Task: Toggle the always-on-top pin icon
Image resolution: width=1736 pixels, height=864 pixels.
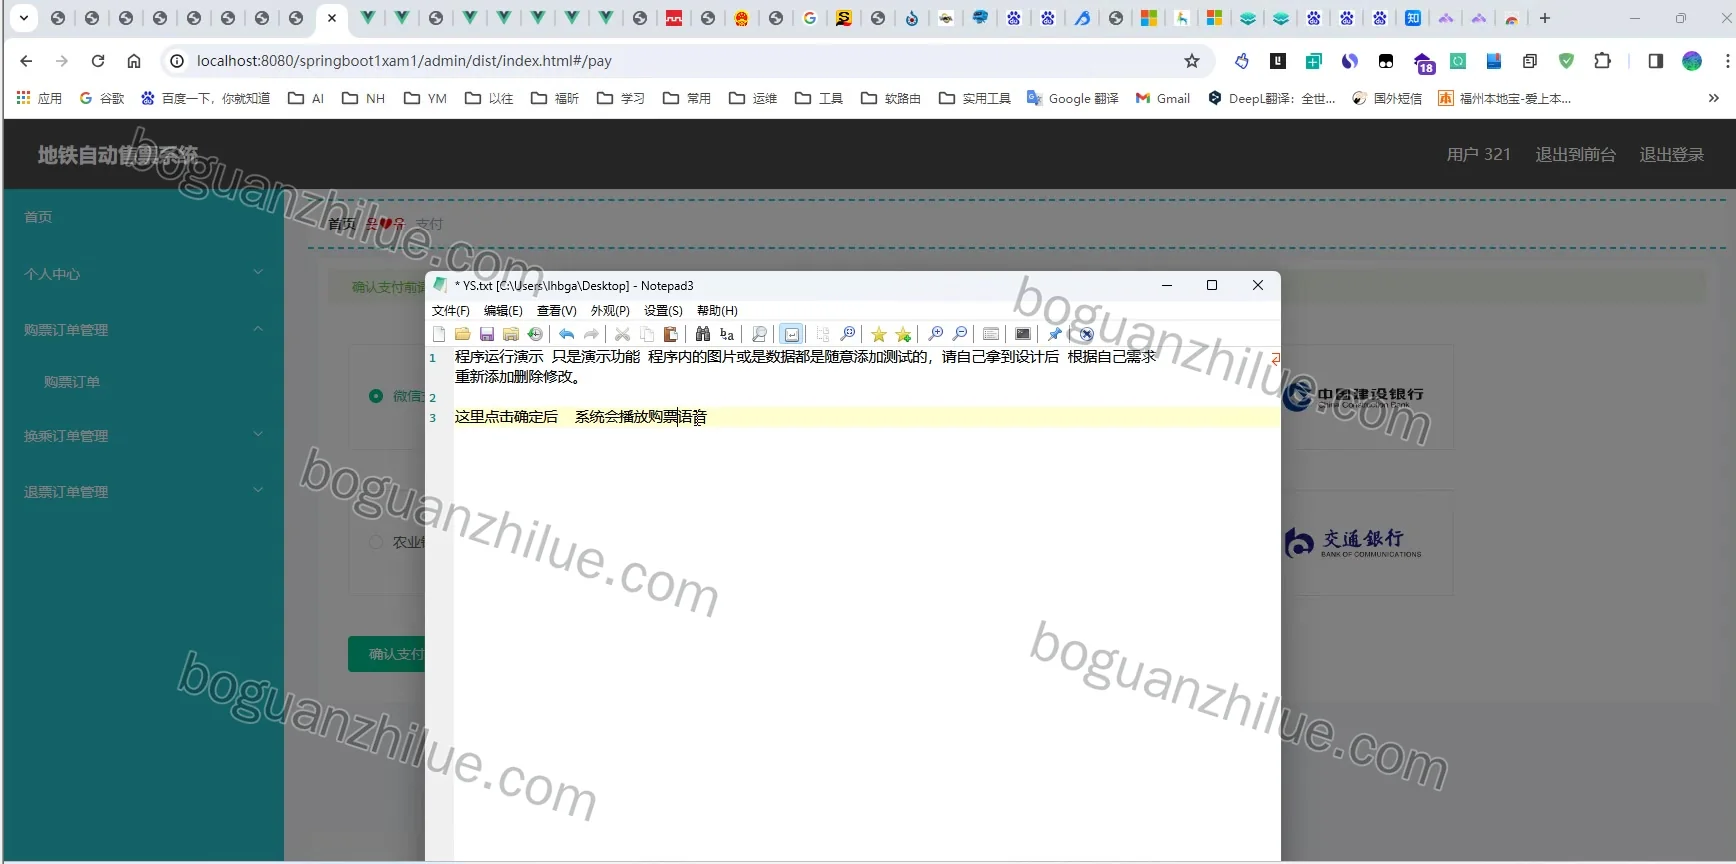Action: [x=1054, y=334]
